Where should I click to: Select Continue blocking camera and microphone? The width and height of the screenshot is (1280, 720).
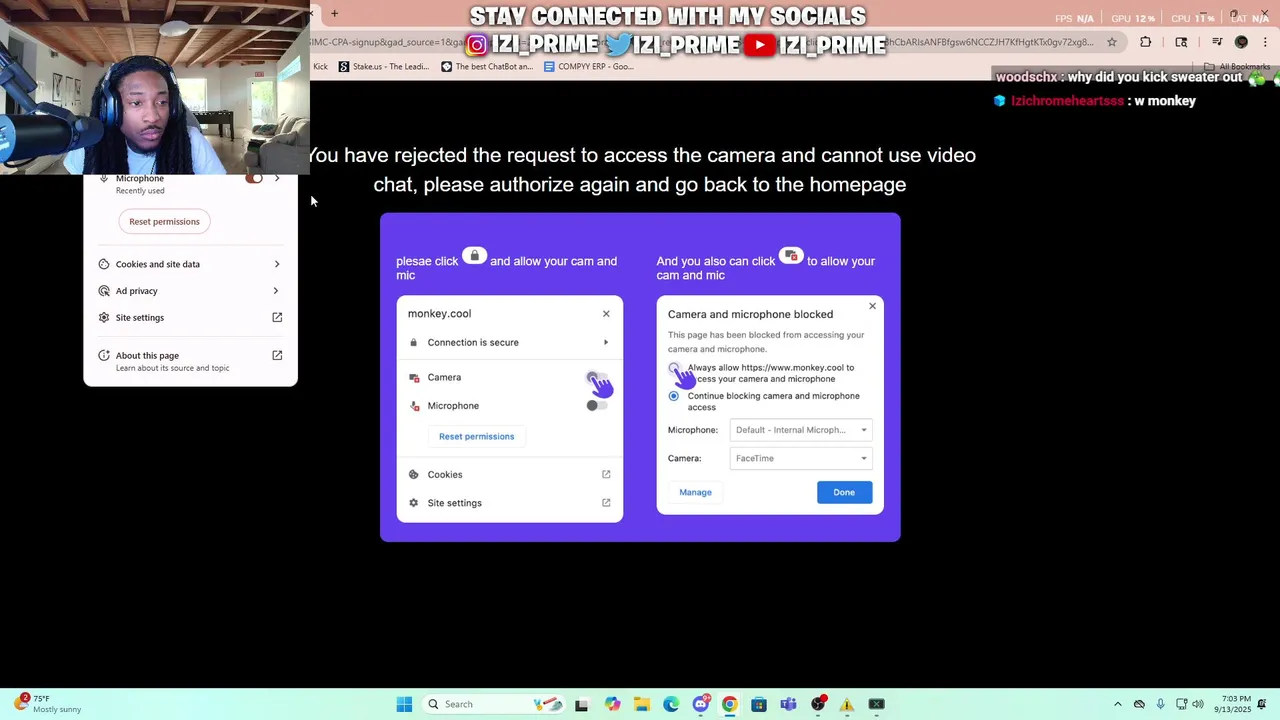674,396
